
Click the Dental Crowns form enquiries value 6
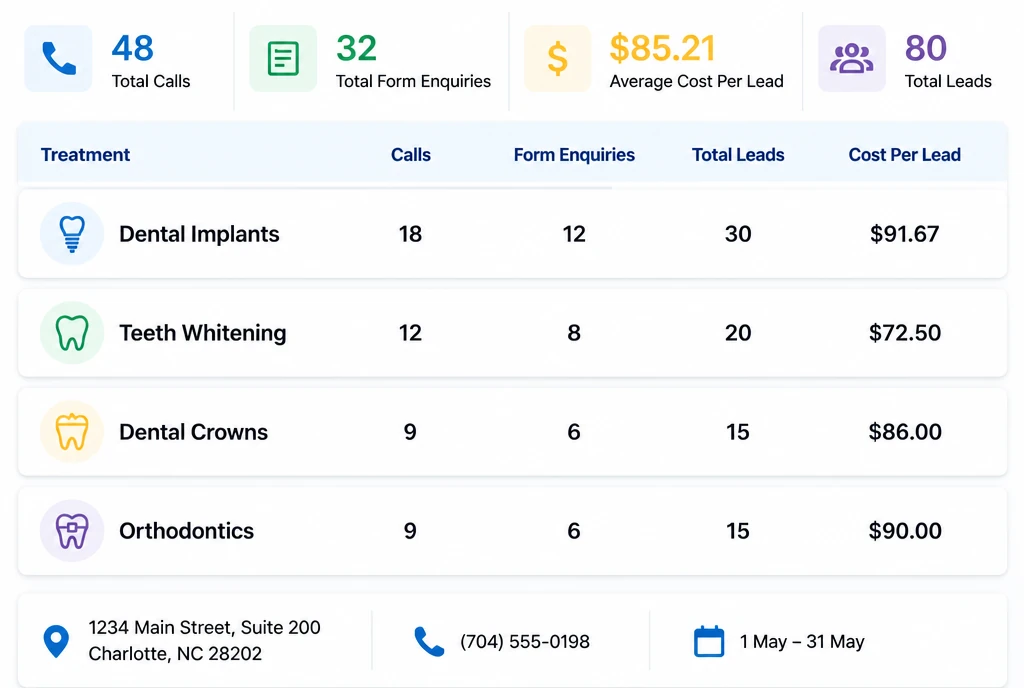[574, 432]
